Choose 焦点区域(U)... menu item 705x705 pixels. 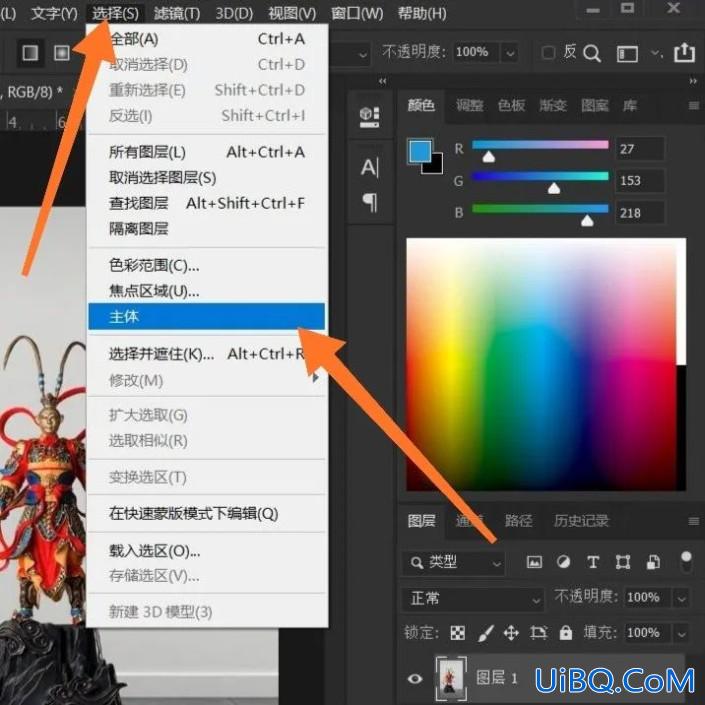[206, 291]
